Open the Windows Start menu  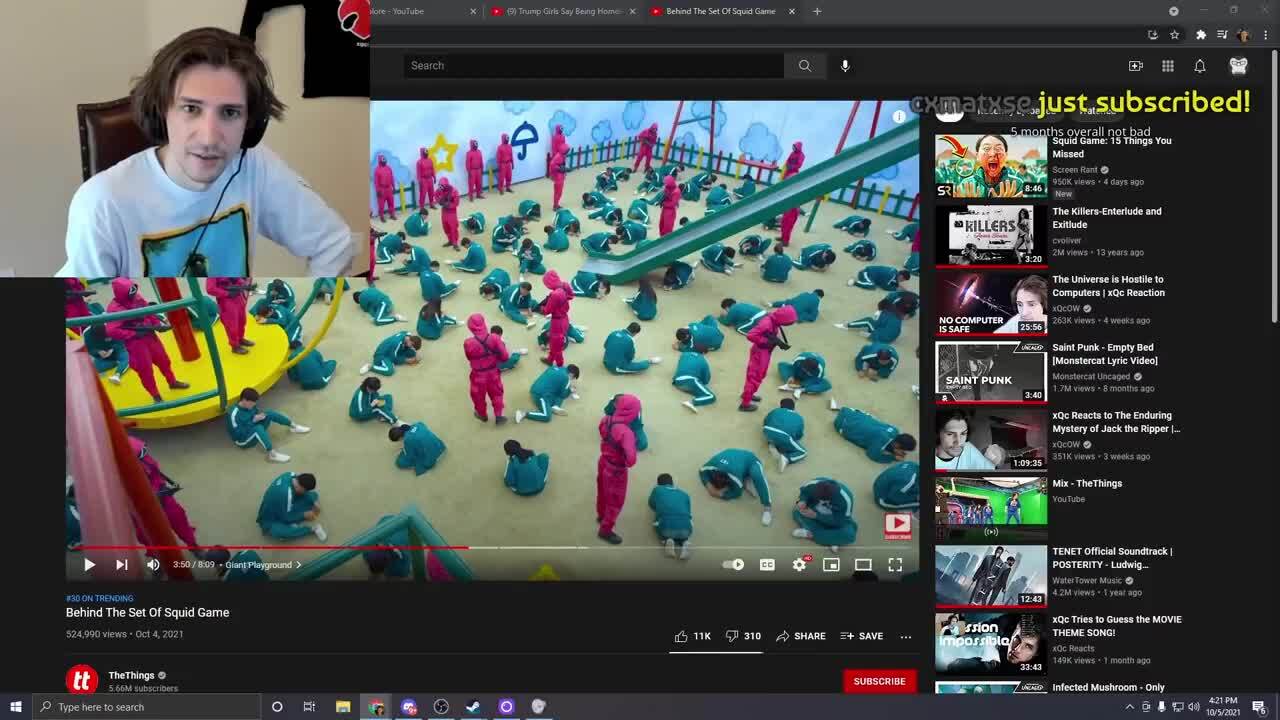click(15, 707)
